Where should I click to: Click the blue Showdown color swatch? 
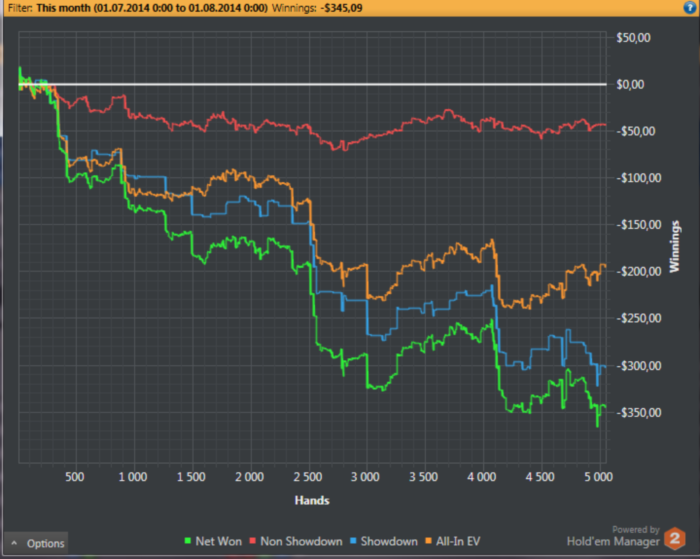pos(353,541)
